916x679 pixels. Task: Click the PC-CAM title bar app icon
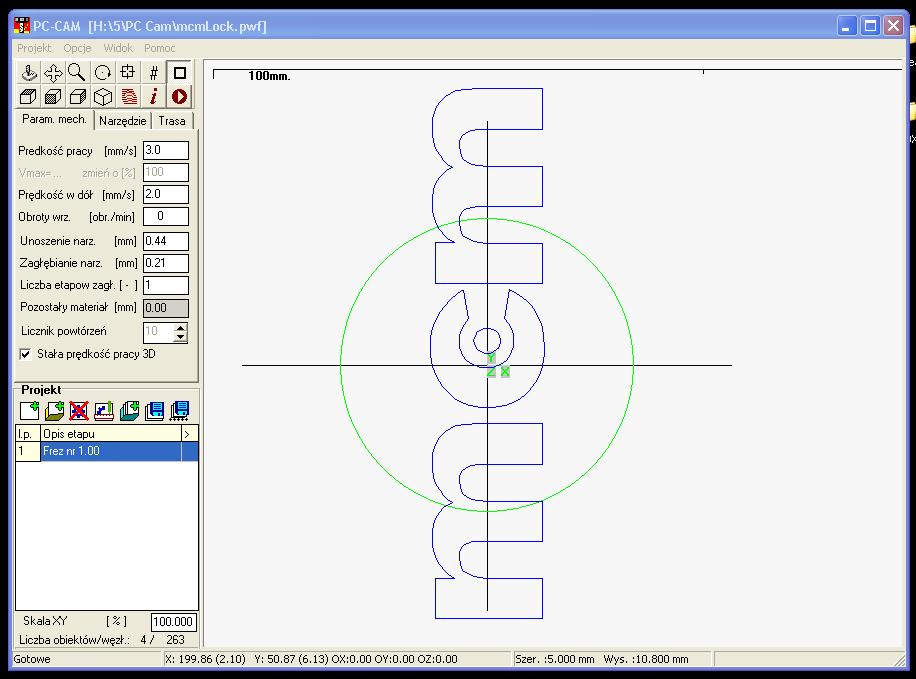pyautogui.click(x=22, y=26)
